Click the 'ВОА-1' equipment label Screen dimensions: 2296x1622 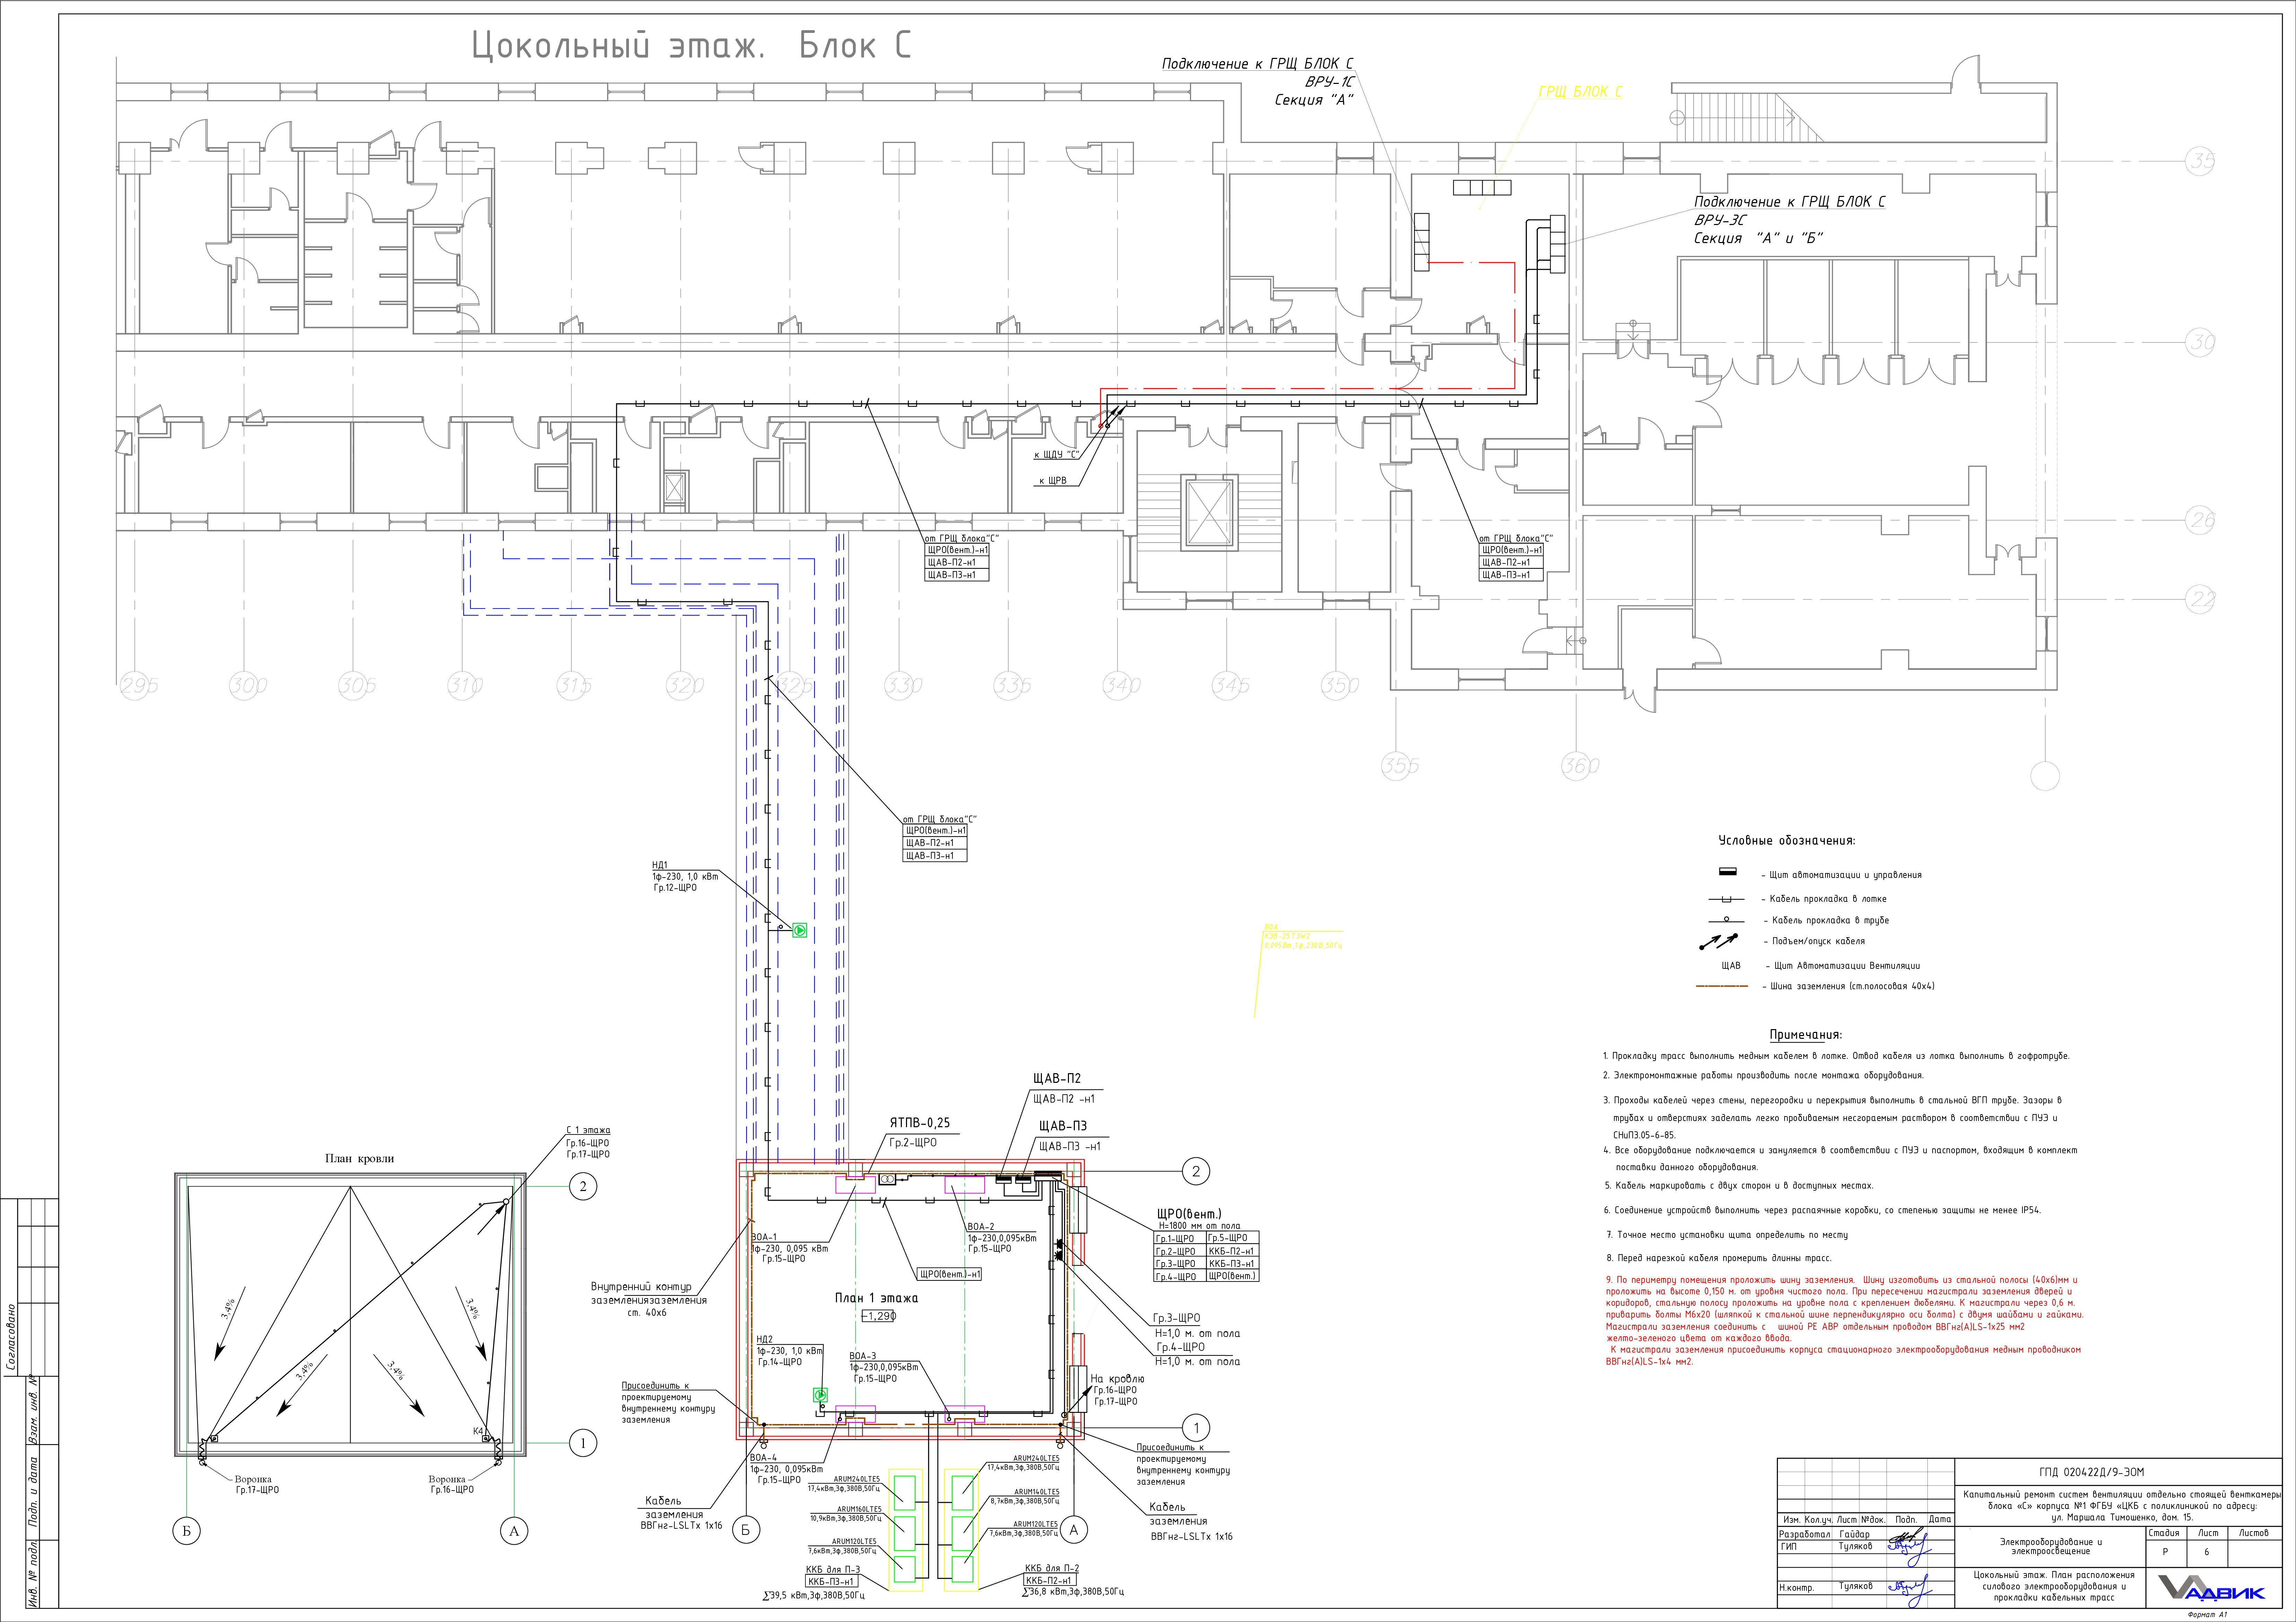point(764,1237)
